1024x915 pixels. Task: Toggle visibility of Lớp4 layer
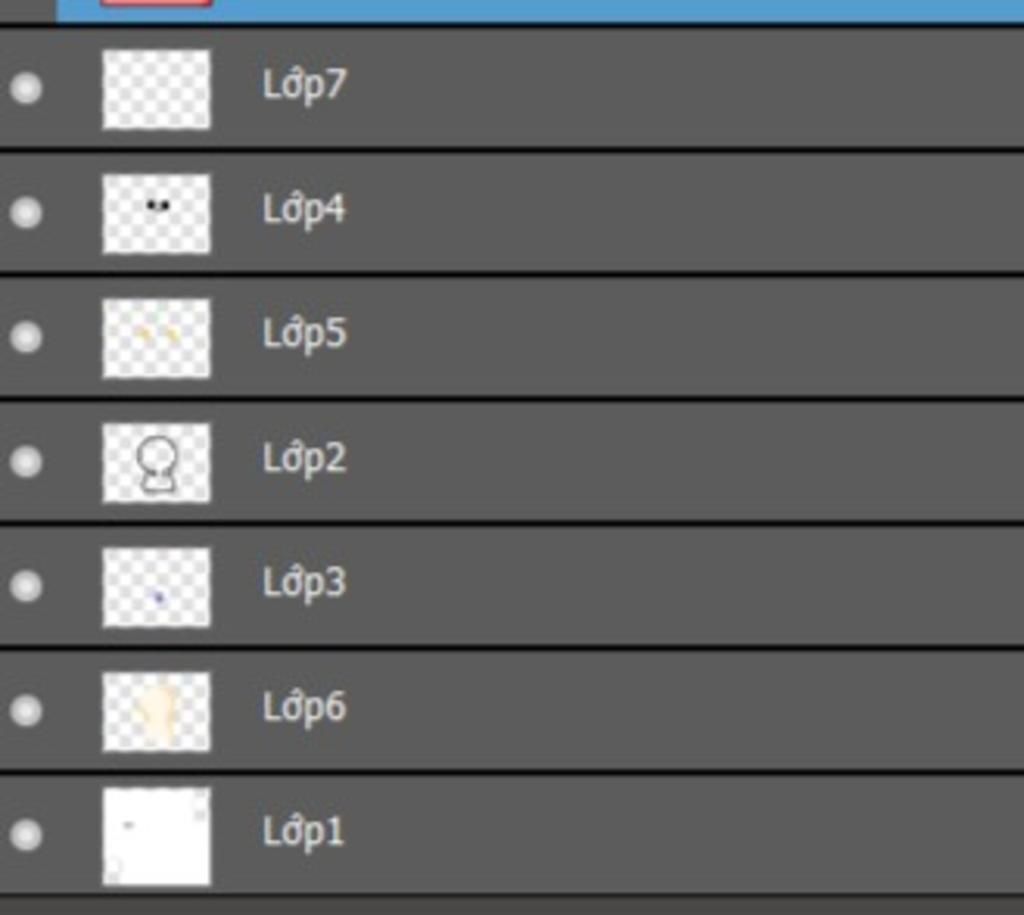tap(26, 212)
